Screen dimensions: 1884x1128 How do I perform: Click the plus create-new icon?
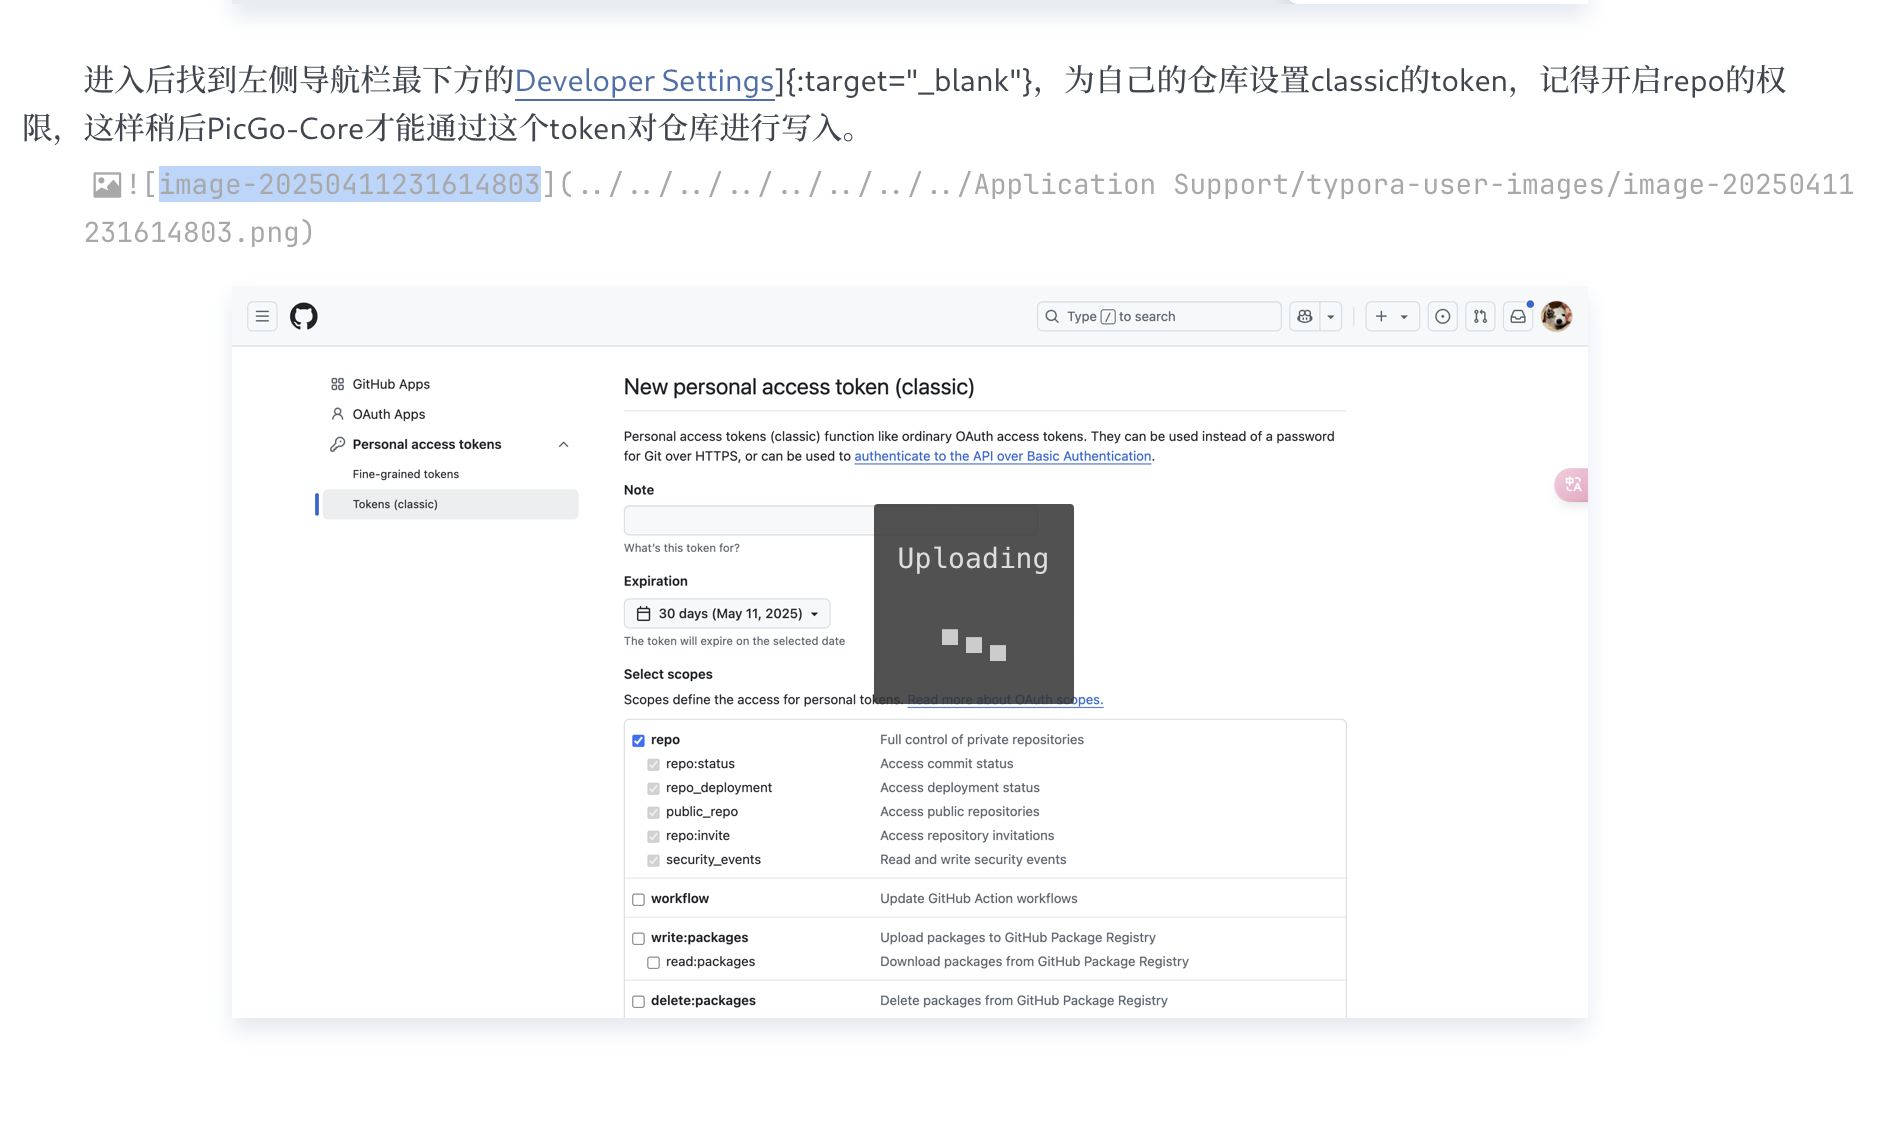[1381, 316]
